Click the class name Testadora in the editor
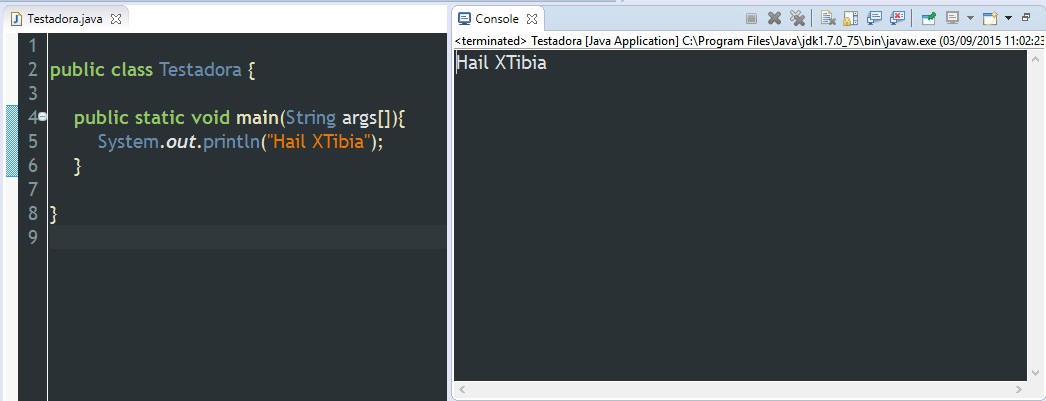The image size is (1046, 401). coord(200,69)
